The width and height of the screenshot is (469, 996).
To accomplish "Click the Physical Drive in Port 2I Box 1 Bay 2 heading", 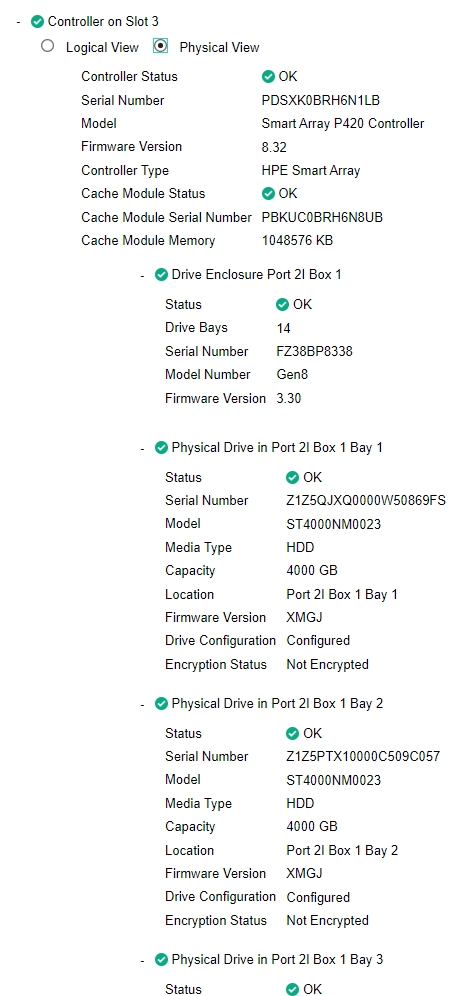I will (x=277, y=704).
